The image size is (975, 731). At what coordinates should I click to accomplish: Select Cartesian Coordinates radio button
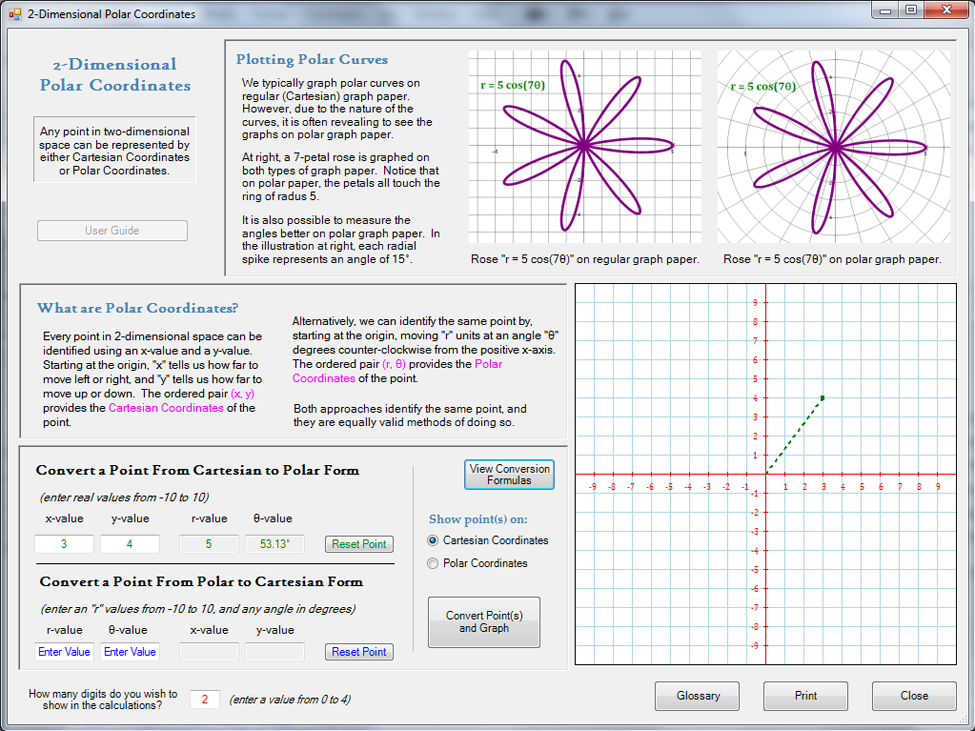tap(433, 540)
